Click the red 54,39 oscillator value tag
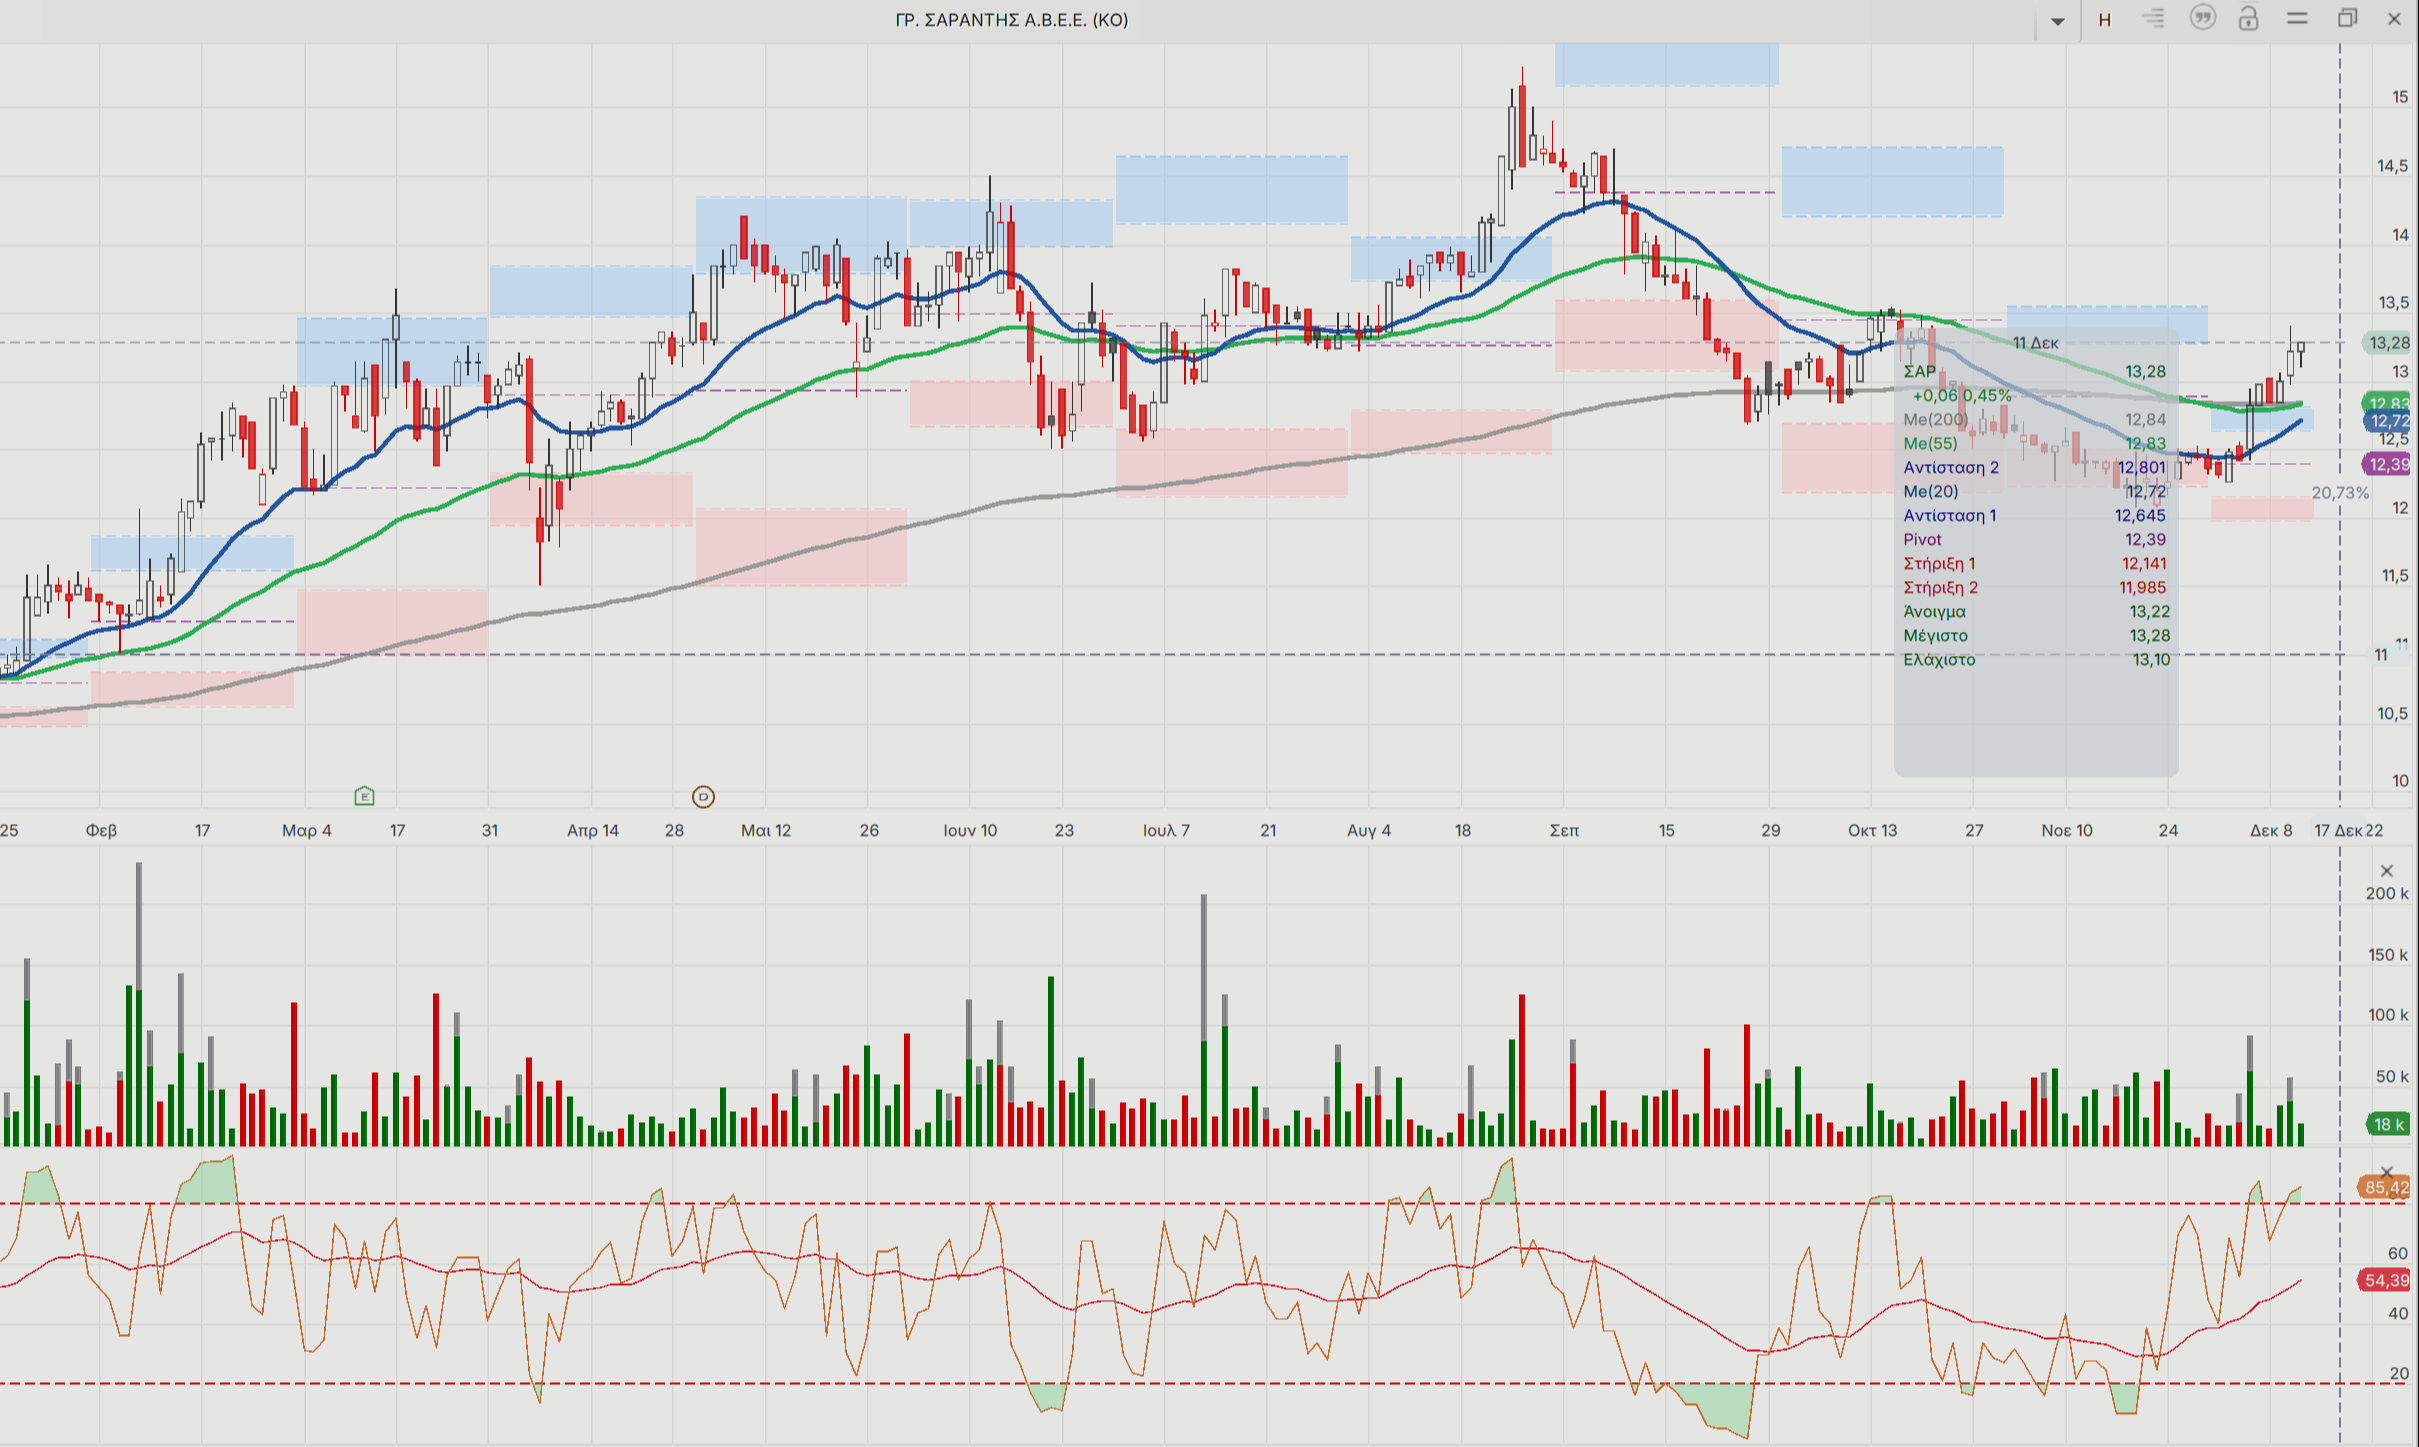 pyautogui.click(x=2386, y=1281)
